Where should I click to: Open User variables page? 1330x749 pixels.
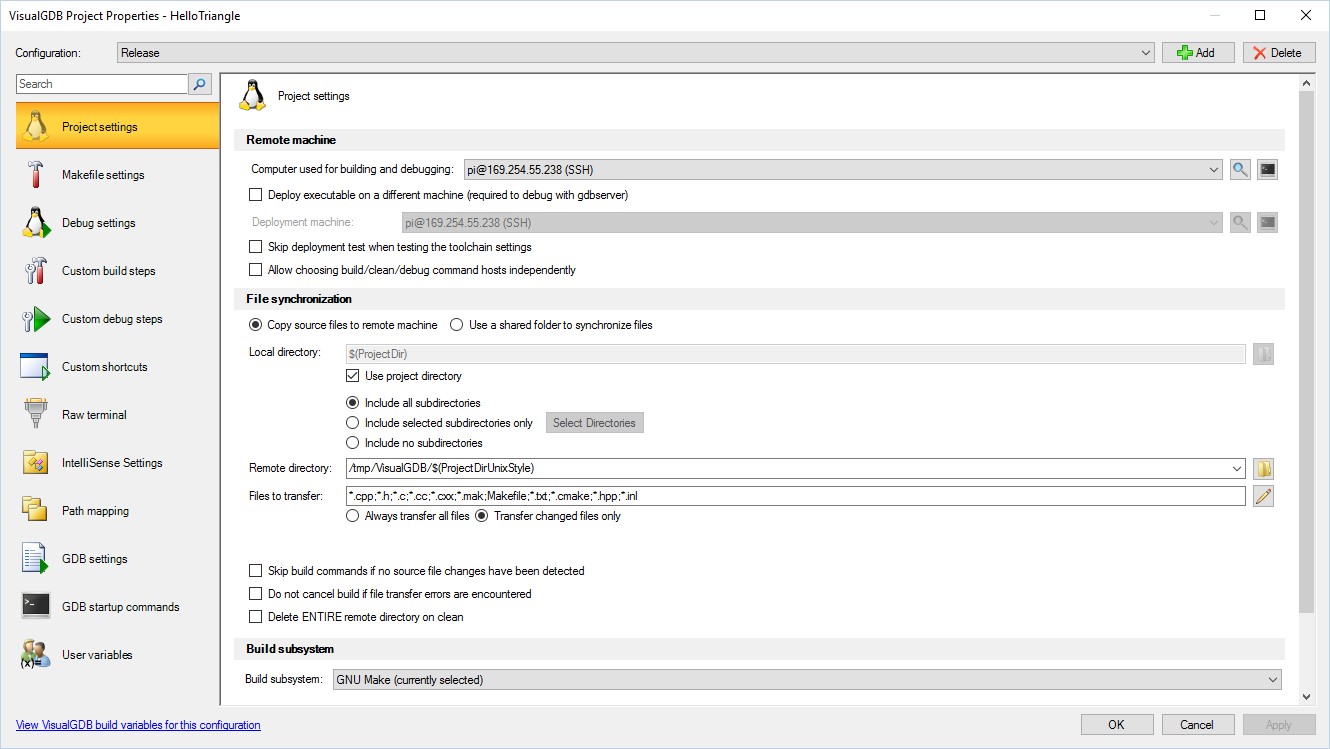coord(118,655)
